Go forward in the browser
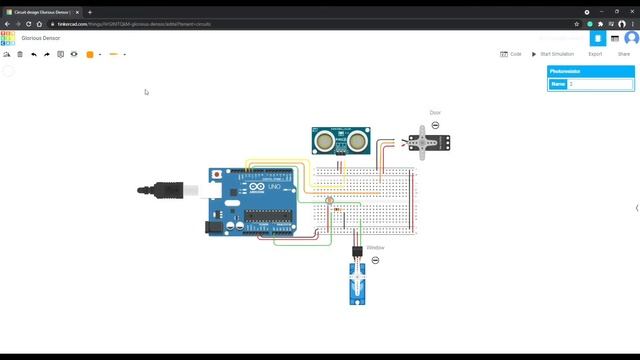Screen dimensions: 640x360 18,24
